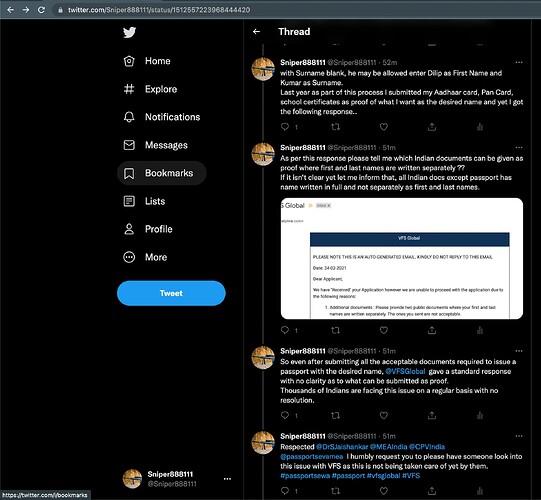
Task: Retweet the 'So even after submitting' tweet
Action: (335, 415)
